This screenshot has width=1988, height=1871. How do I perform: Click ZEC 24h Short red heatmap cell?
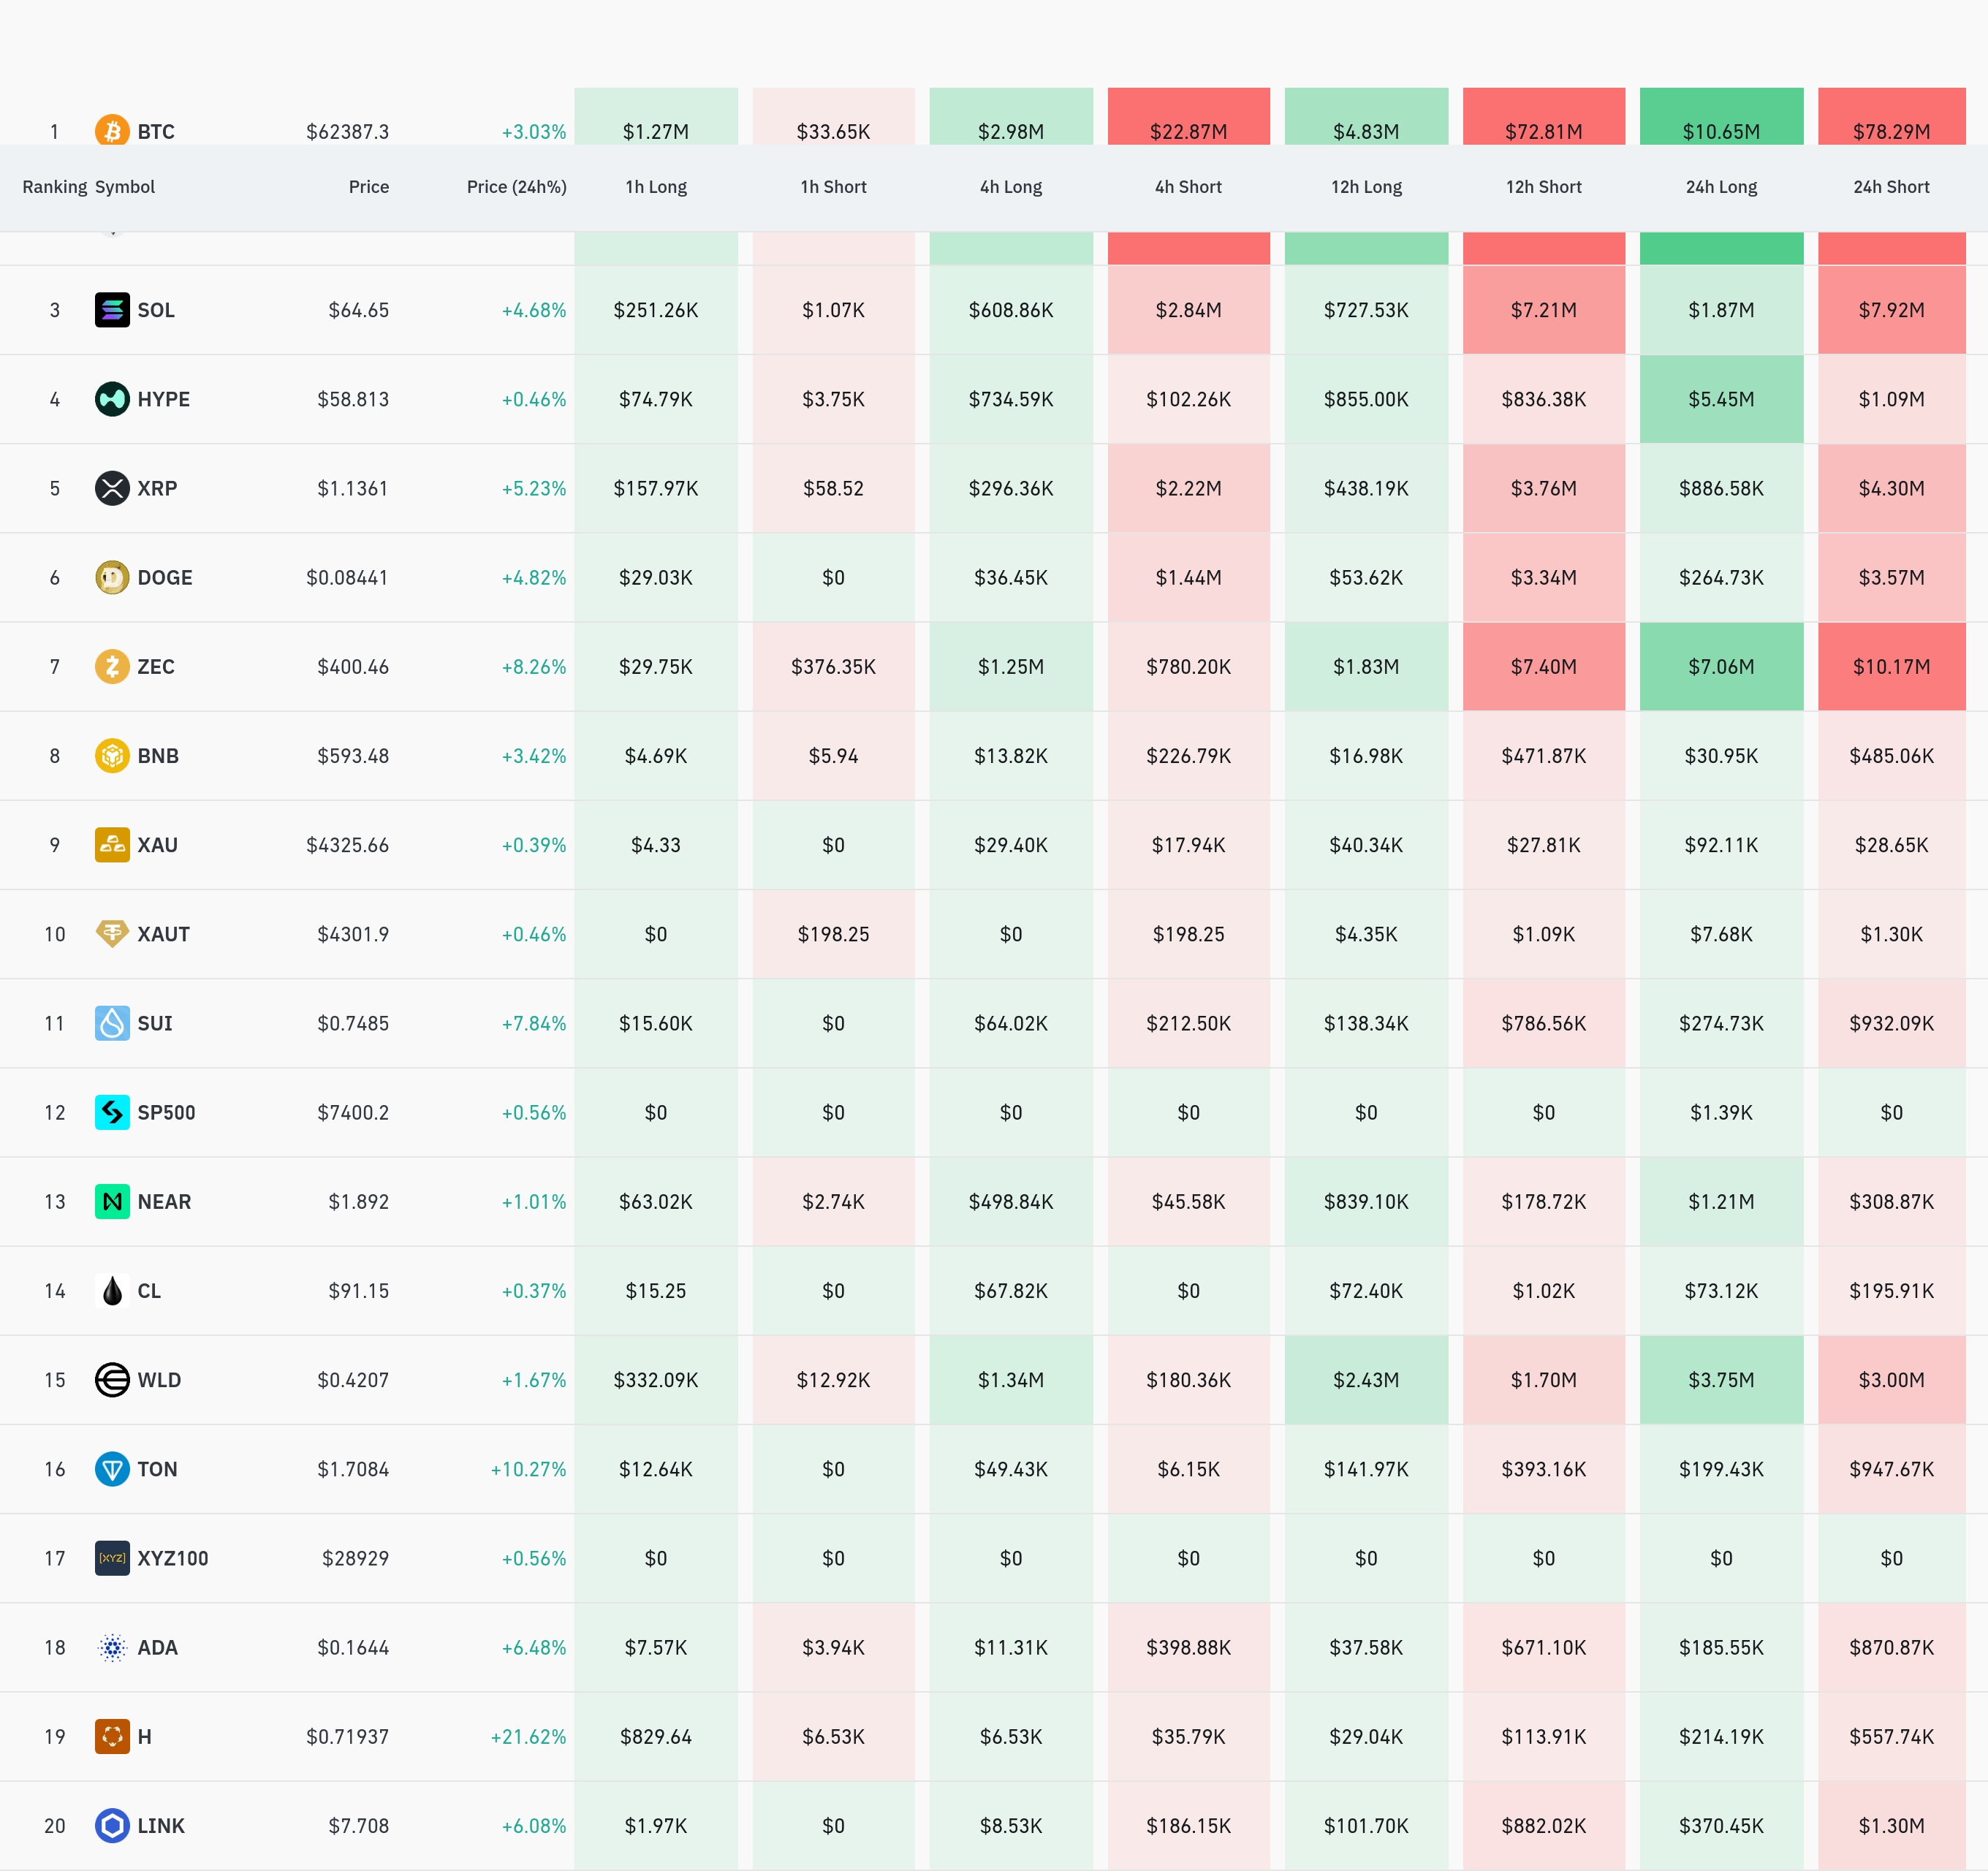pyautogui.click(x=1891, y=666)
